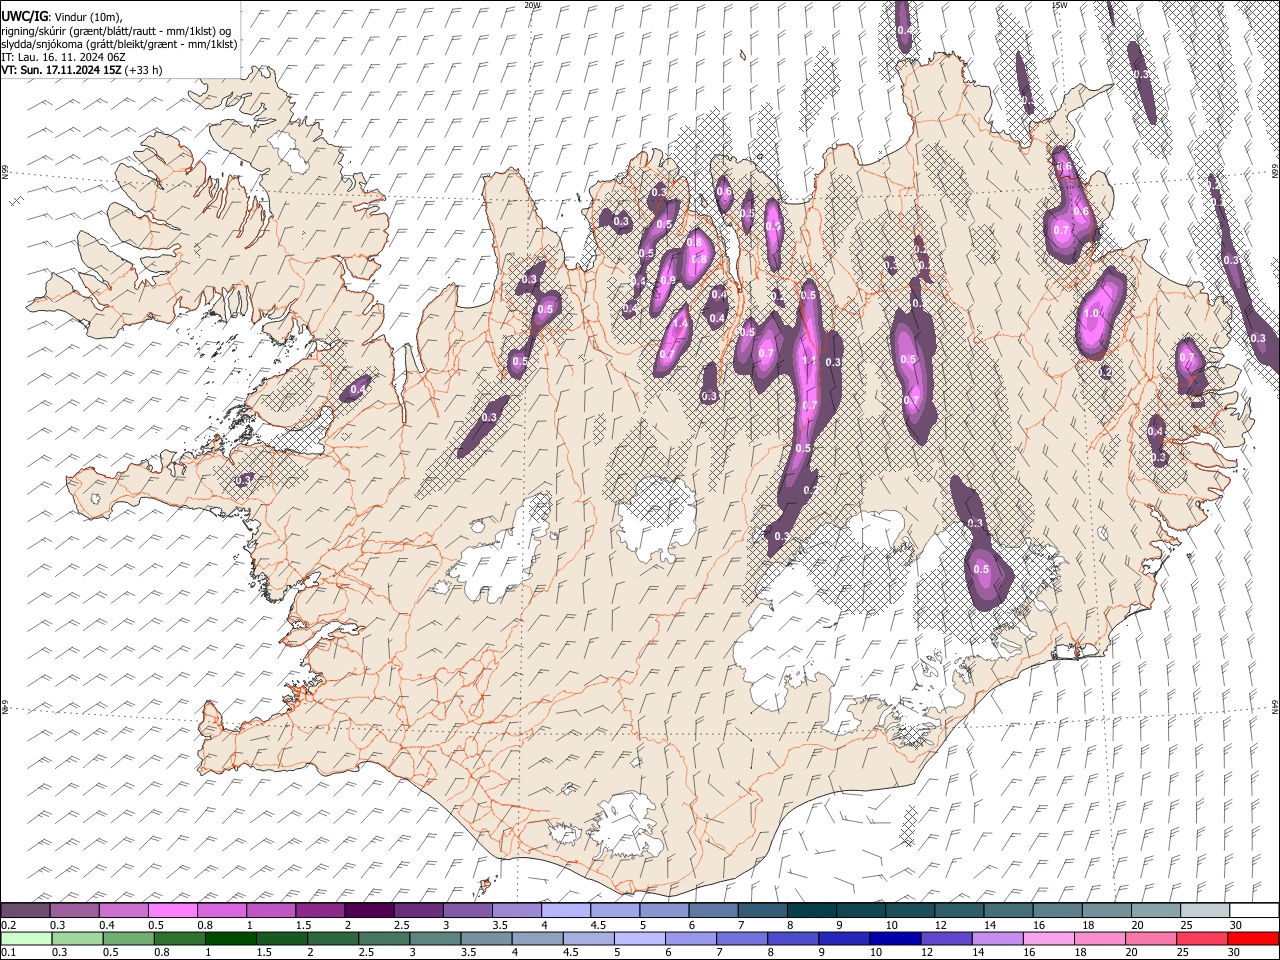Click the '0.2' label under the upper legend row
Screen dimensions: 1280x960
7,925
